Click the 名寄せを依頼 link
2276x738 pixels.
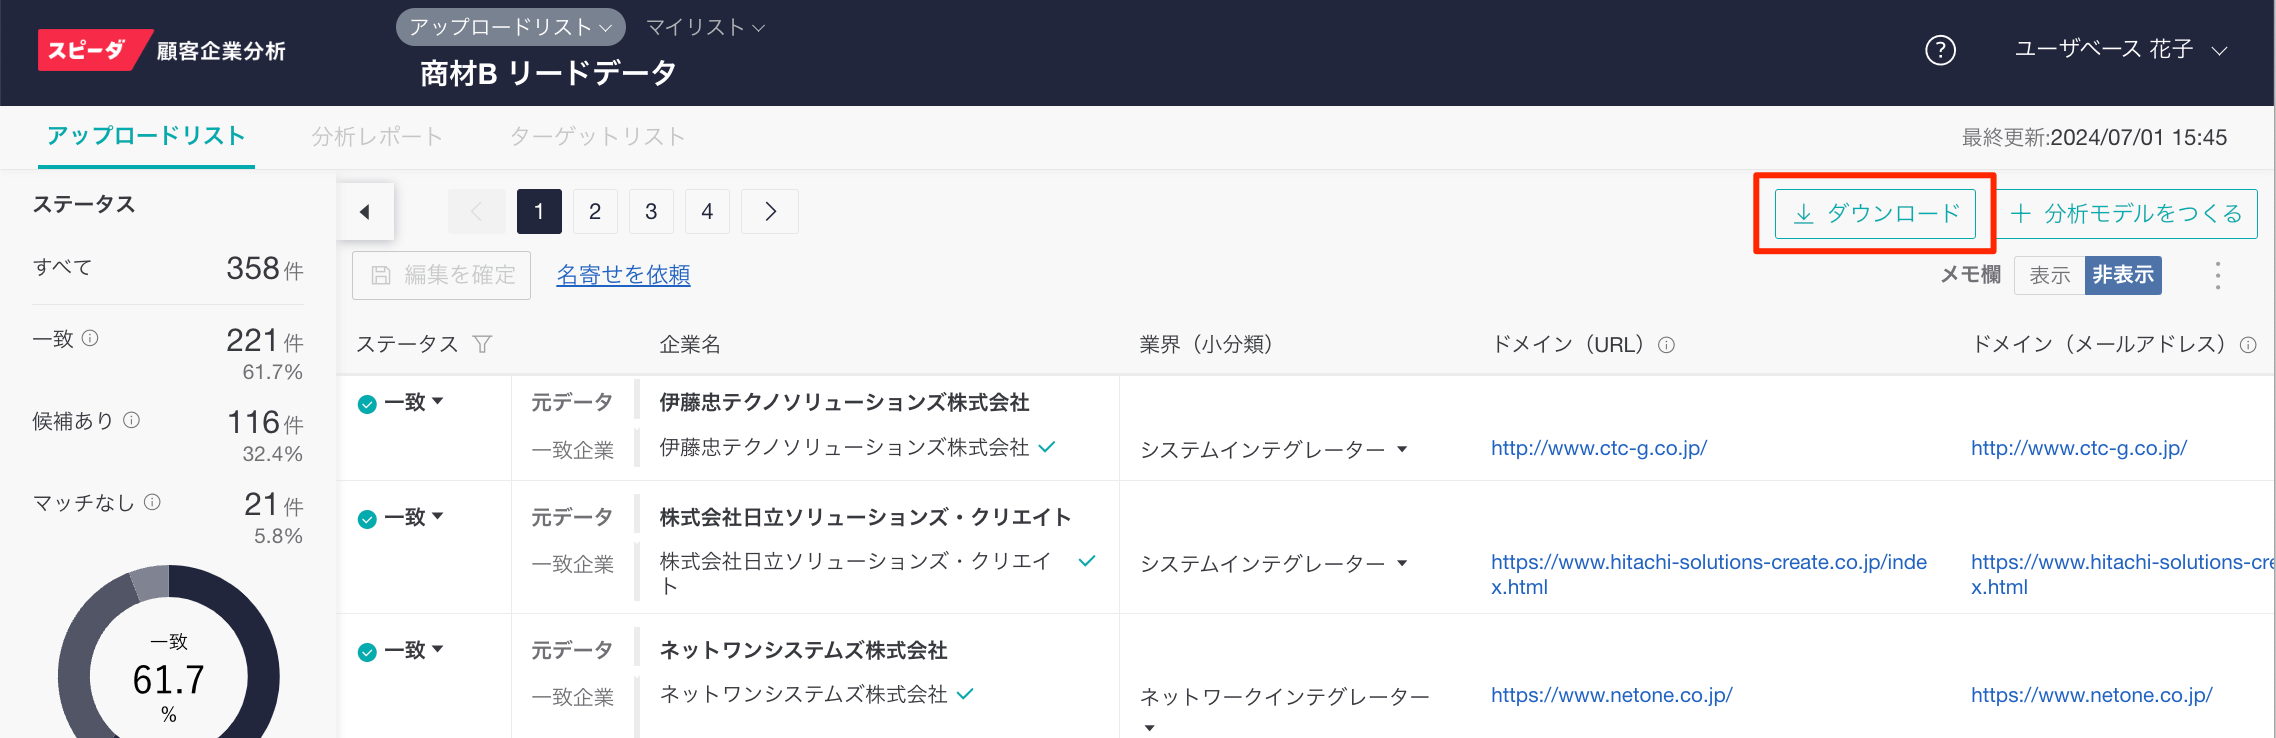(x=623, y=275)
